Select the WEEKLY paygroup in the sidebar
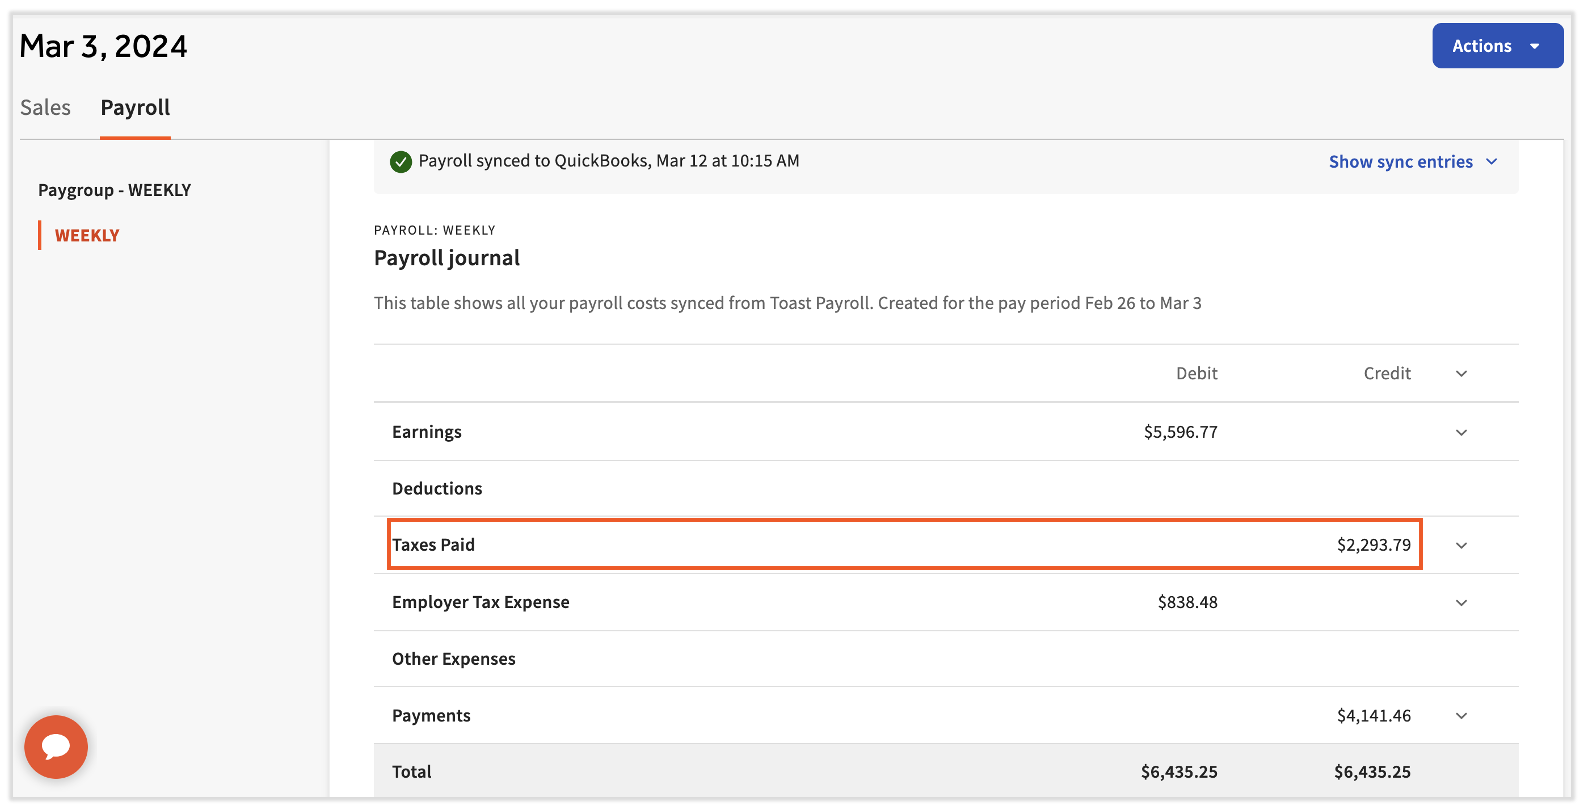This screenshot has width=1584, height=810. click(87, 236)
